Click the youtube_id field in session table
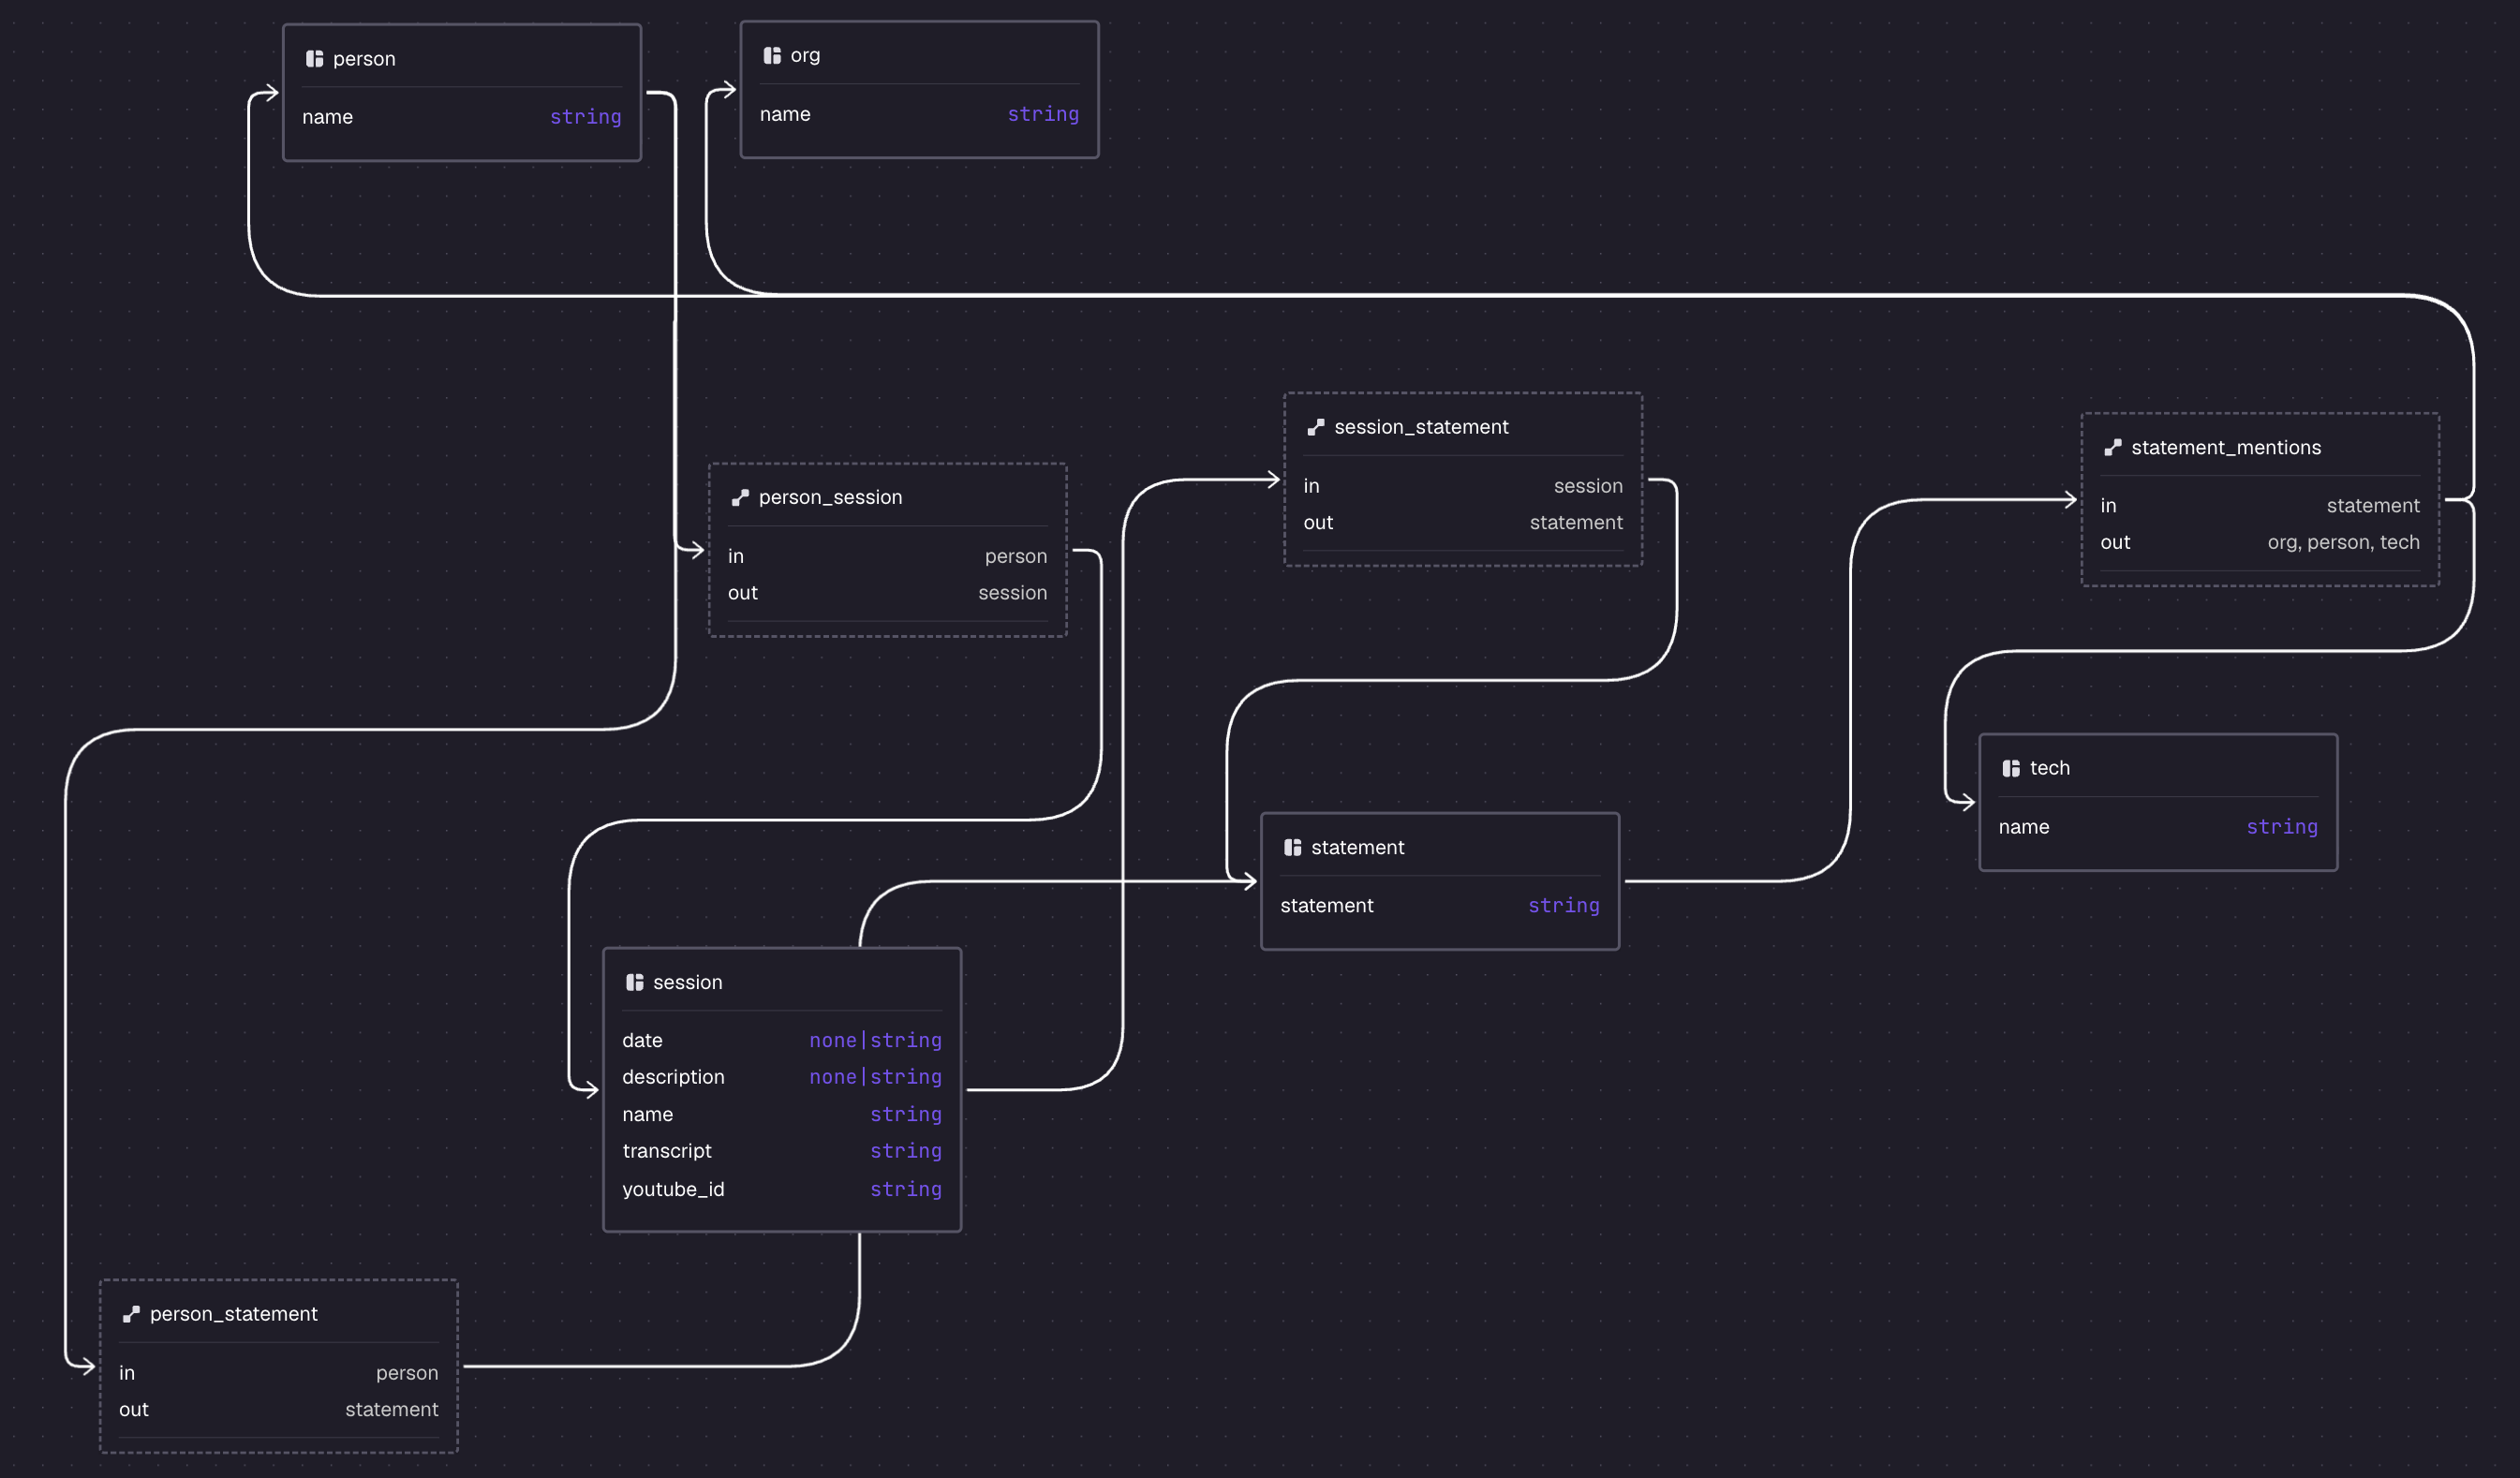Screen dimensions: 2520x1478 [x=782, y=1189]
